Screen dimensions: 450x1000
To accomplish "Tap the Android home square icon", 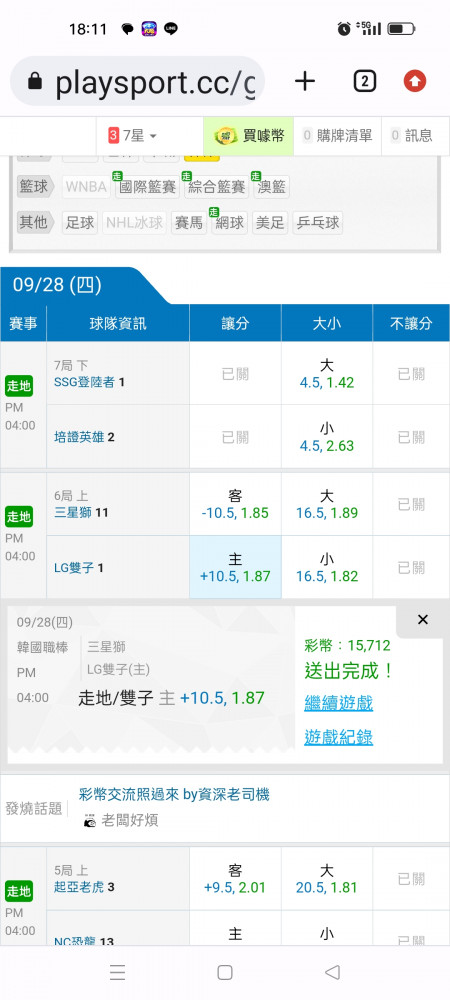I will coord(224,972).
